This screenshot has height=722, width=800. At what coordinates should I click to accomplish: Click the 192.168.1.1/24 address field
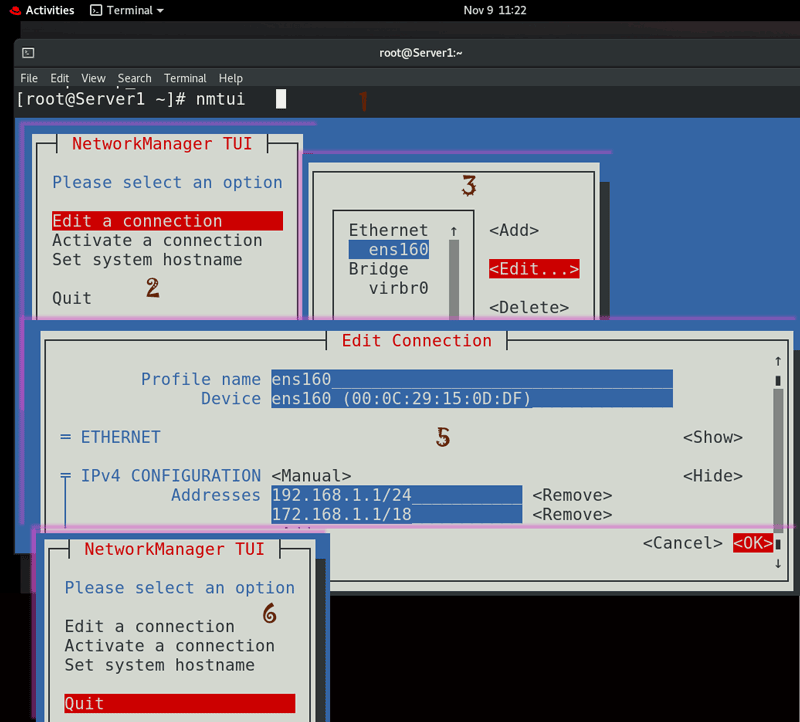click(396, 495)
